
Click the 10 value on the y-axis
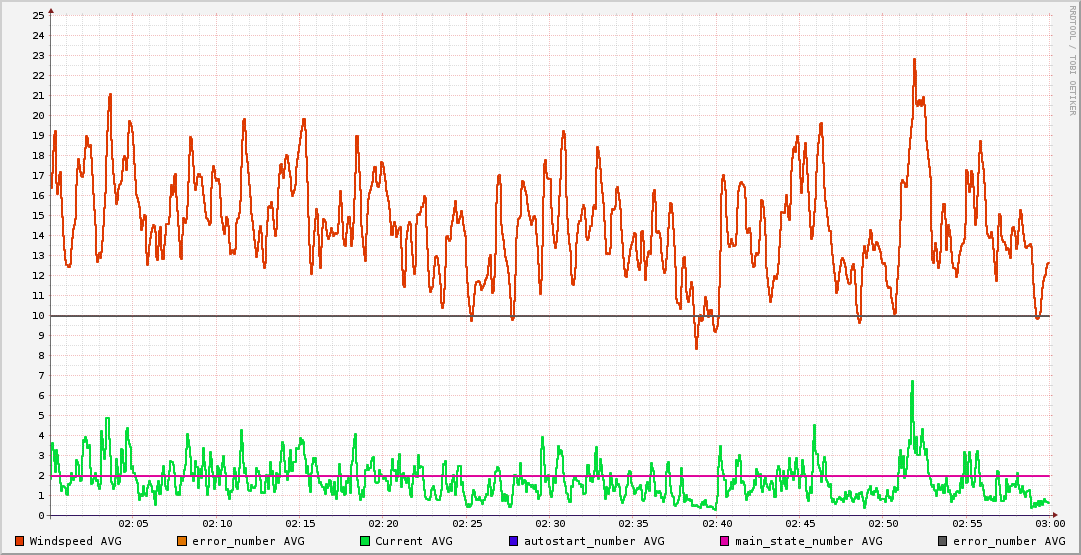[x=38, y=316]
